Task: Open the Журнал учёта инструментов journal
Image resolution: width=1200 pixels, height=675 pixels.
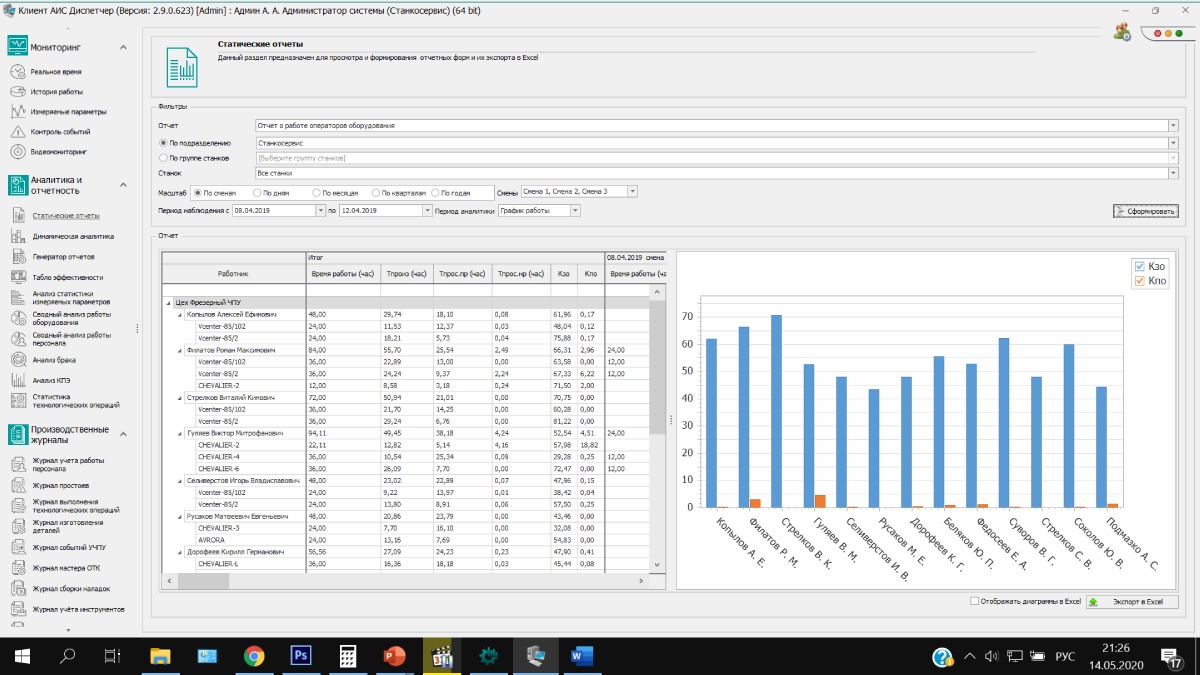Action: 78,609
